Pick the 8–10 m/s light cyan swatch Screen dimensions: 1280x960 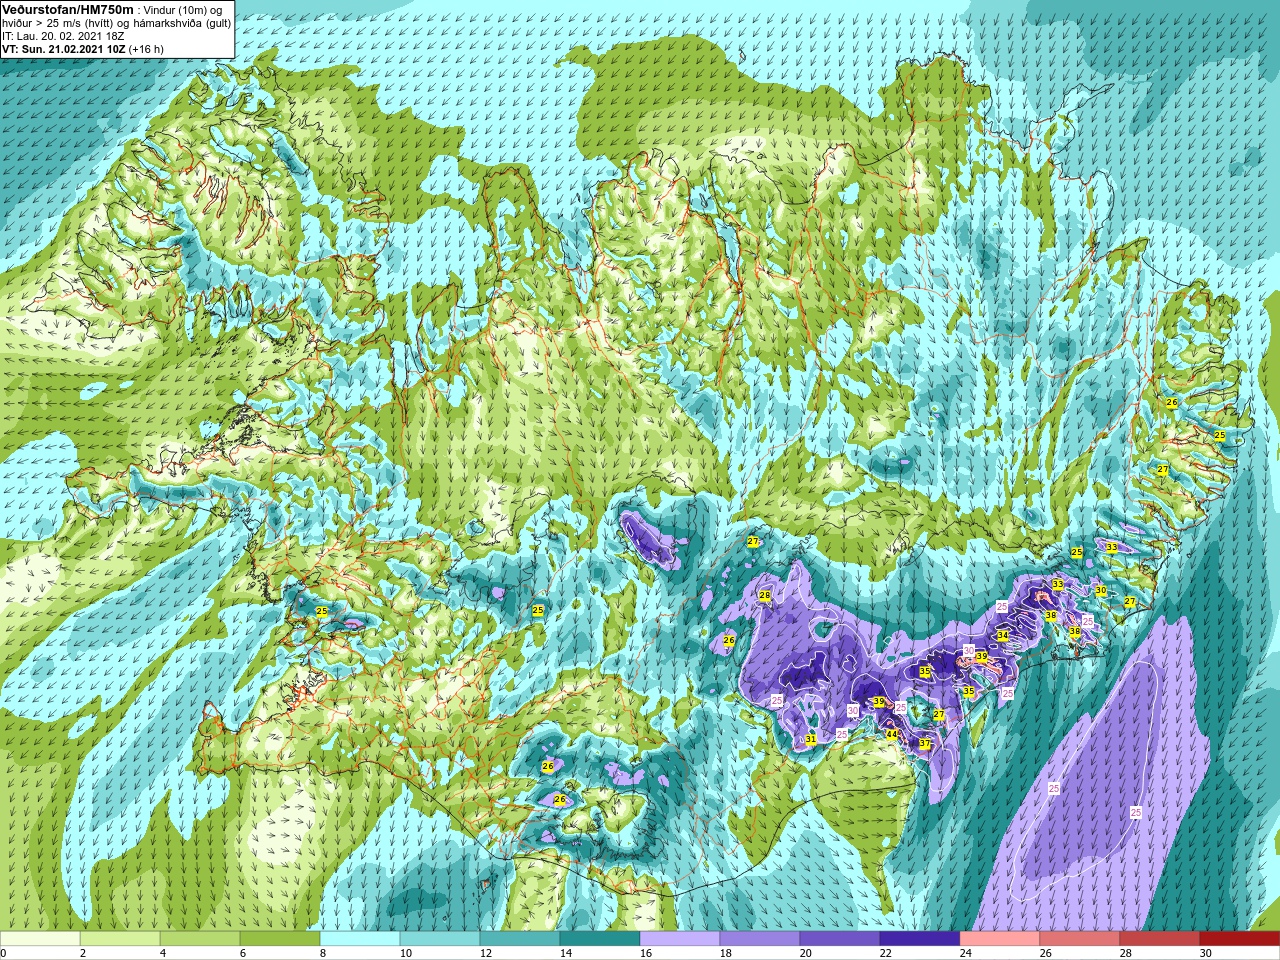360,939
